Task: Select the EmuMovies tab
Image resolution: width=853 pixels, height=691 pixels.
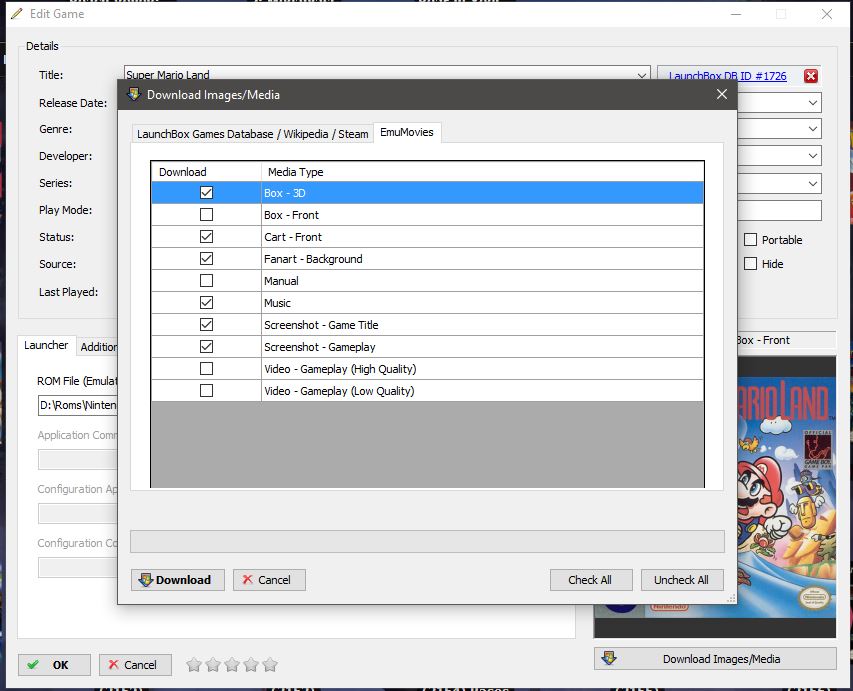Action: pyautogui.click(x=407, y=132)
